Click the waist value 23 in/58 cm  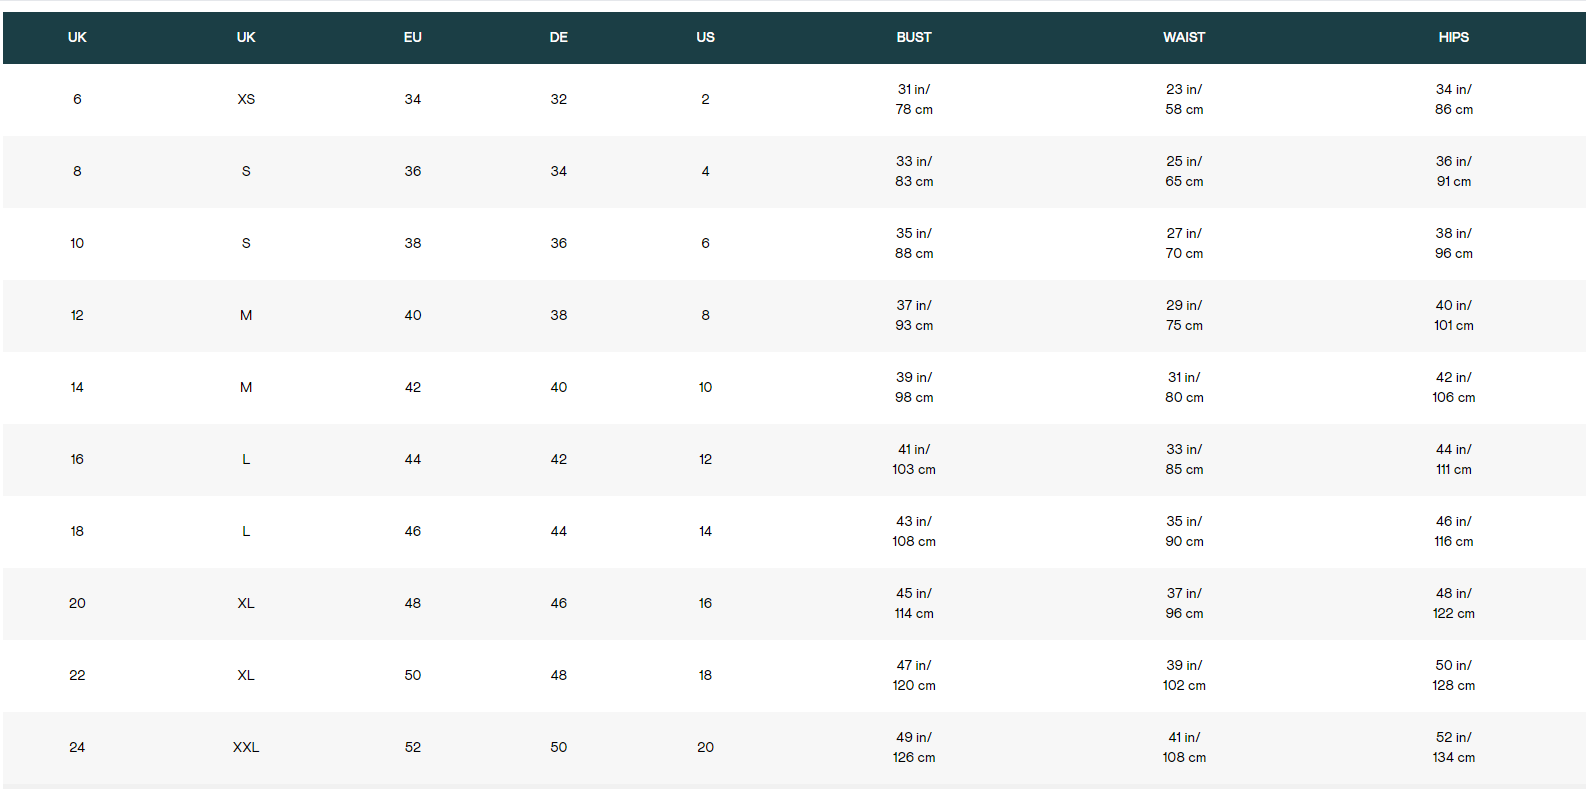[1183, 99]
